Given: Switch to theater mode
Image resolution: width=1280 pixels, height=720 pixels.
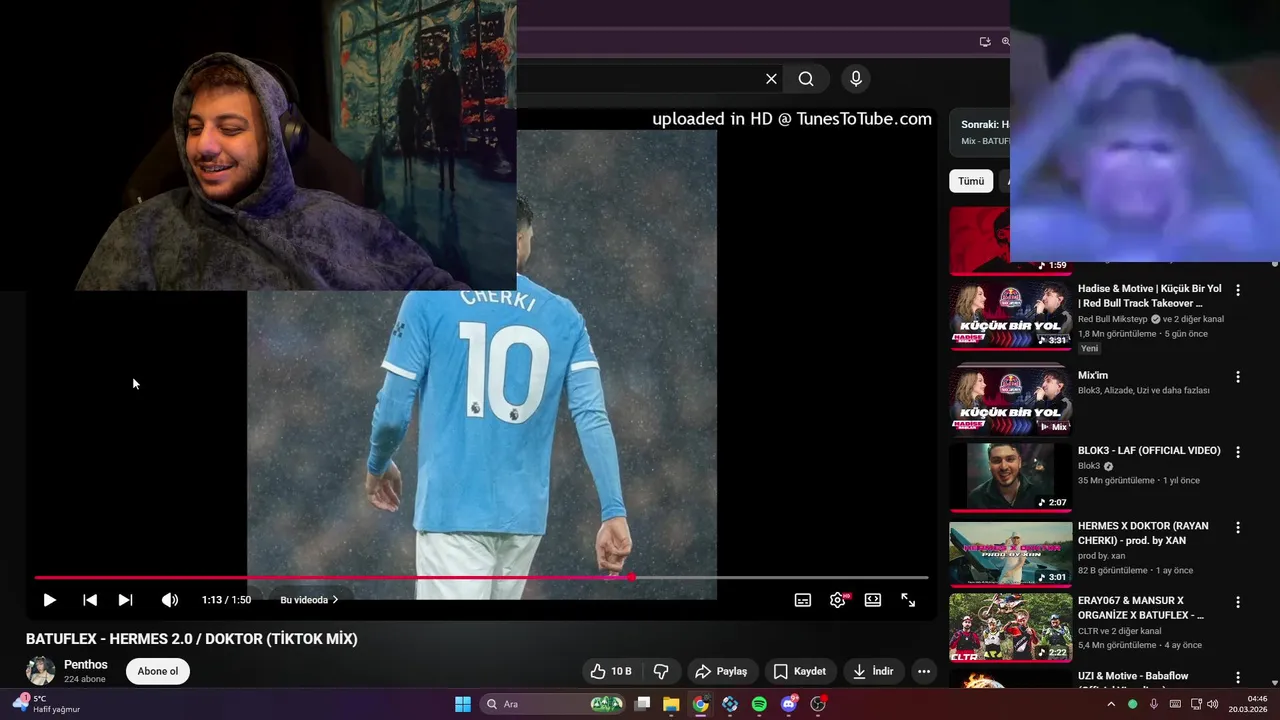Looking at the screenshot, I should click(x=873, y=600).
